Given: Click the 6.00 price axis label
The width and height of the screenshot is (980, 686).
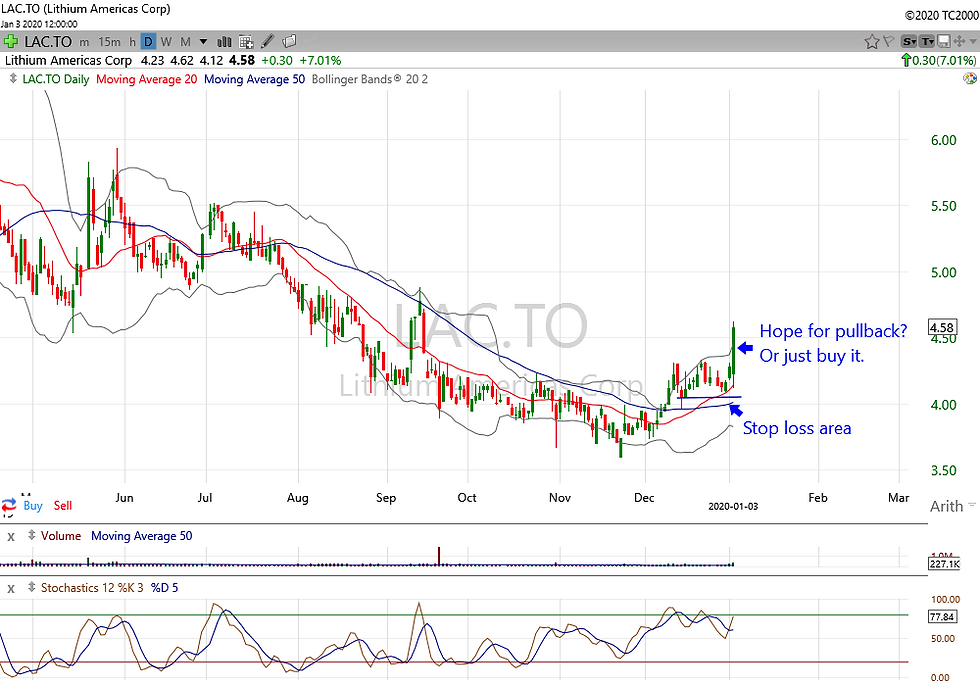Looking at the screenshot, I should point(943,140).
